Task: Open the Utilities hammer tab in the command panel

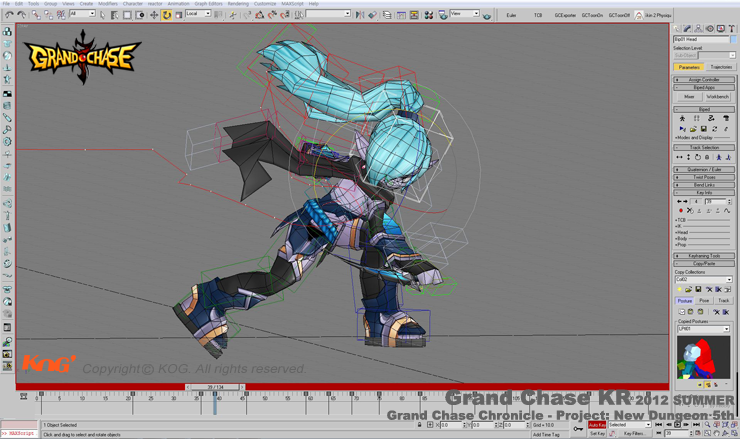Action: [x=731, y=29]
